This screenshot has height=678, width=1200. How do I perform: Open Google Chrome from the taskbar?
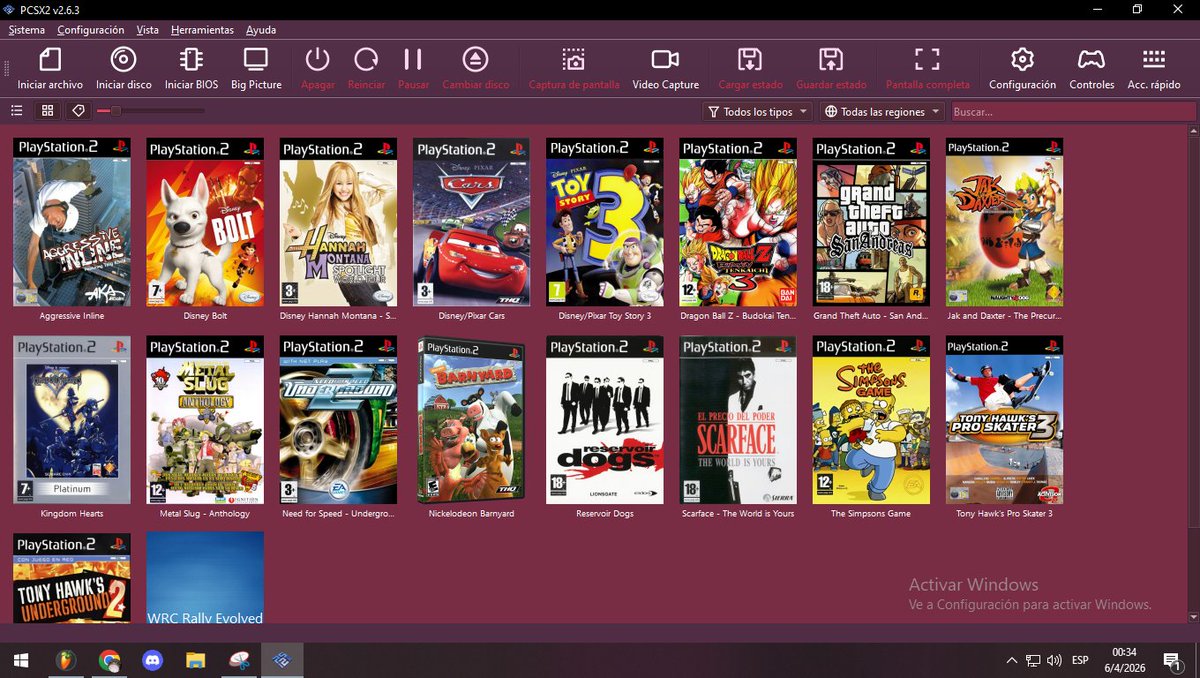[110, 660]
